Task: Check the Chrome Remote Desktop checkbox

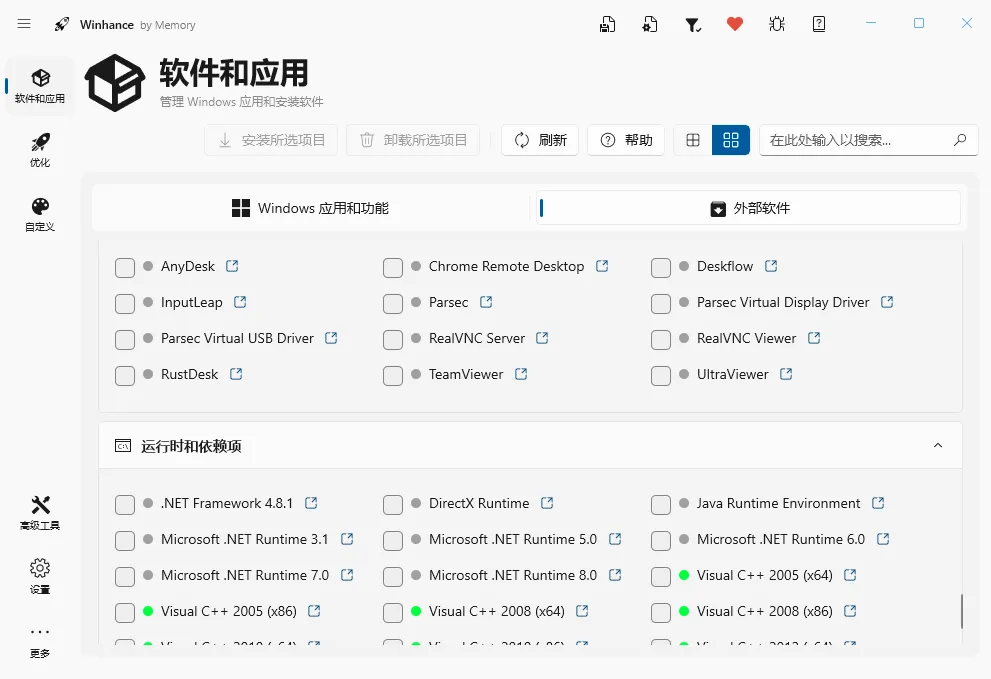Action: tap(392, 267)
